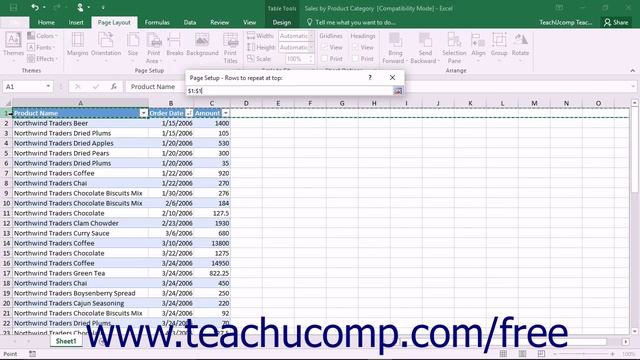Open theme Fonts options
Screen dimensions: 640x360
click(x=41, y=47)
